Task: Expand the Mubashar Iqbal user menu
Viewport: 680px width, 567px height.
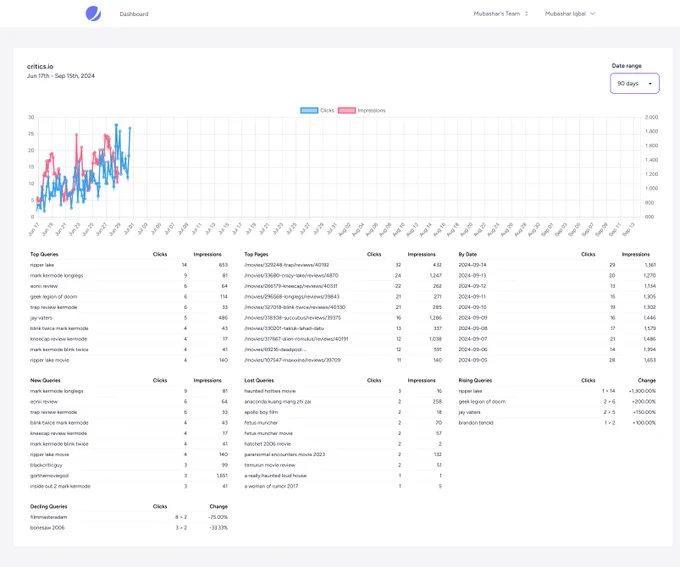Action: click(569, 13)
